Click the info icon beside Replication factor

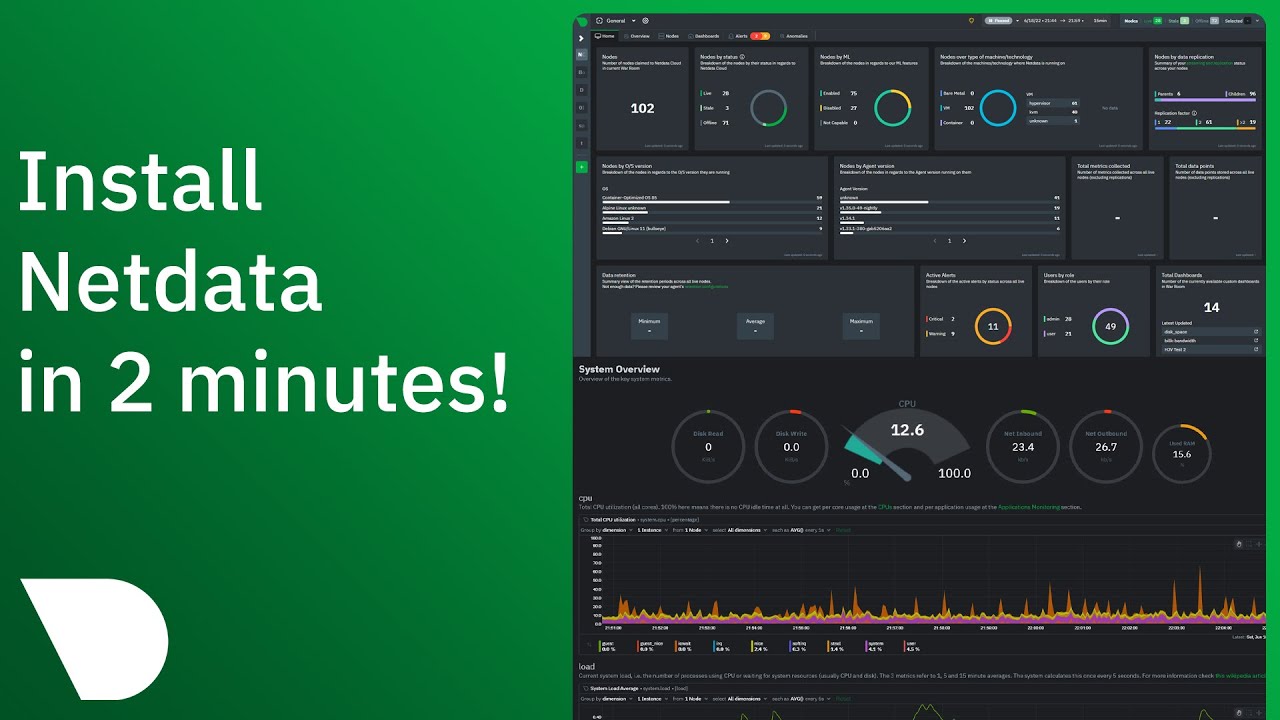coord(1194,113)
